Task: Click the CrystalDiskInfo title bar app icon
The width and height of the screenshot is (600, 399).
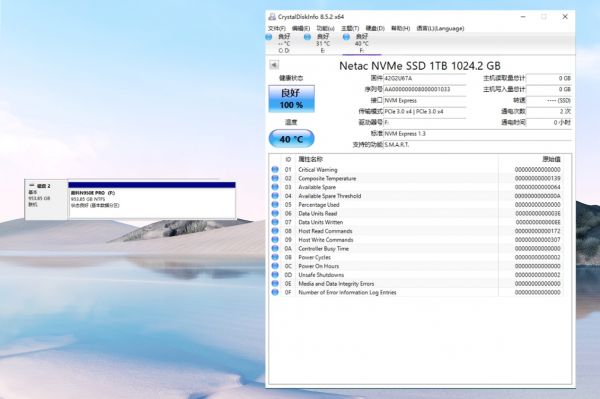Action: tap(272, 16)
